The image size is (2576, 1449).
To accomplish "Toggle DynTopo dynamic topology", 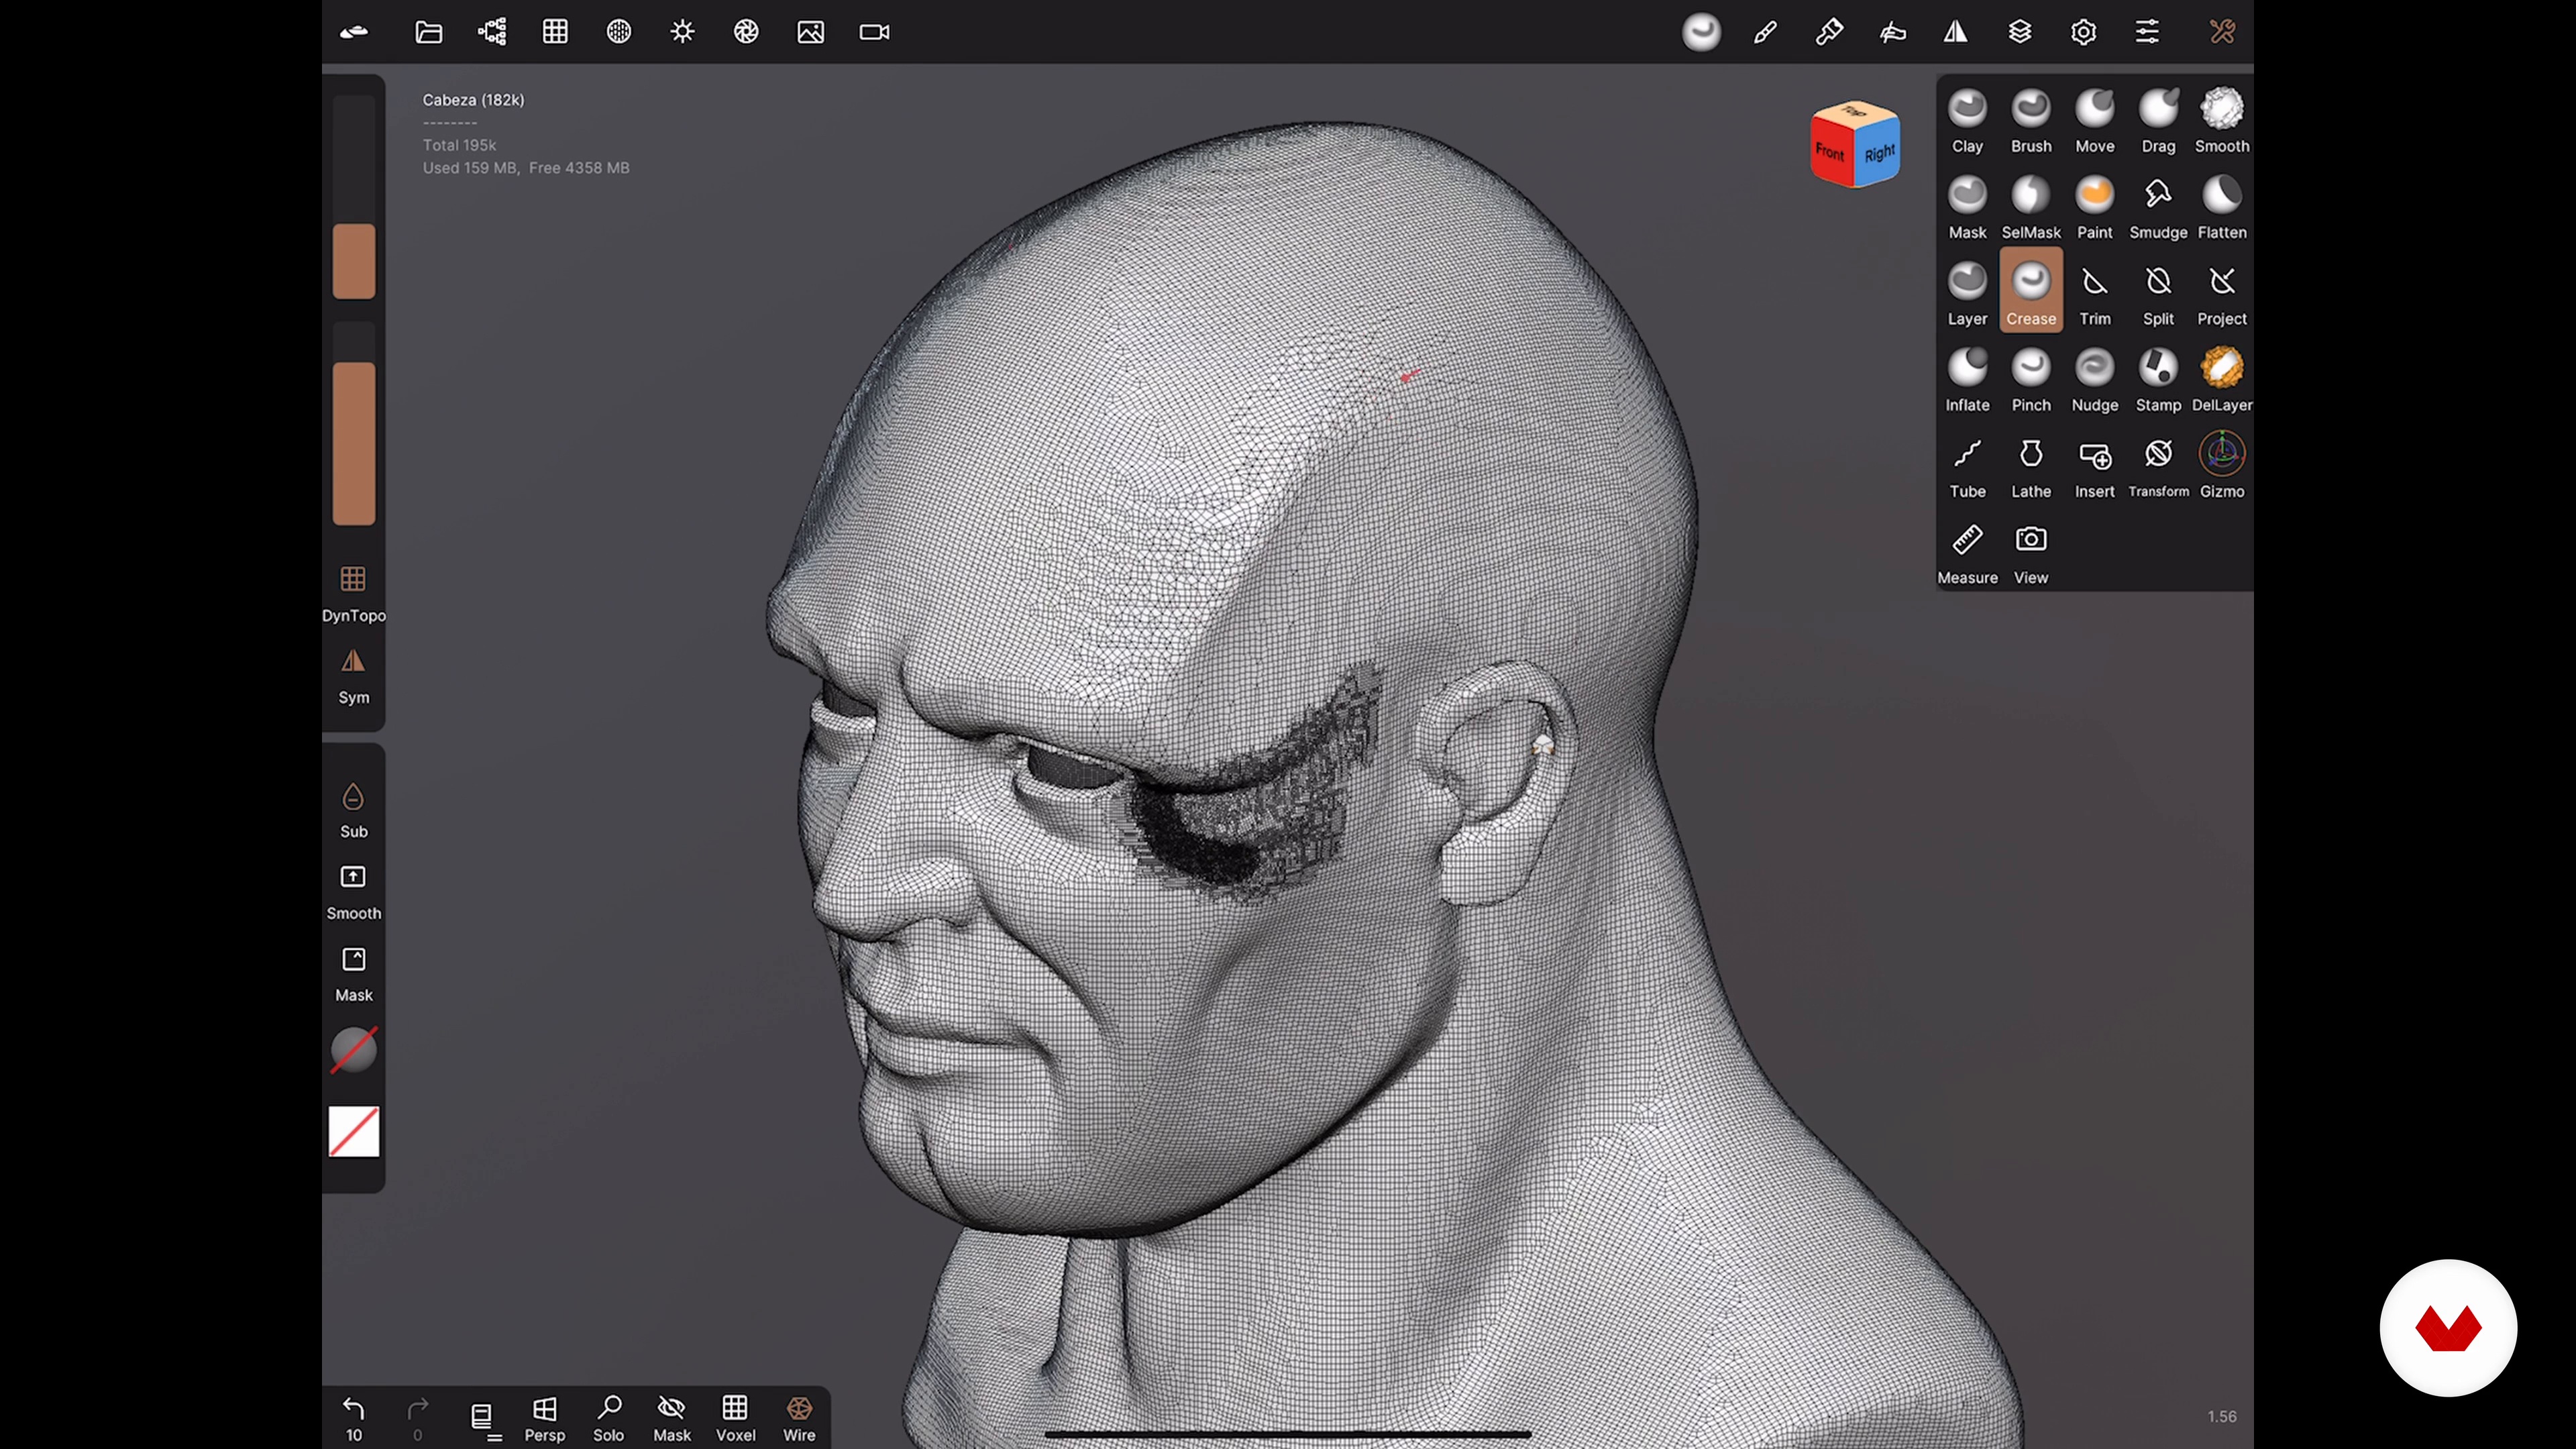I will (x=353, y=592).
